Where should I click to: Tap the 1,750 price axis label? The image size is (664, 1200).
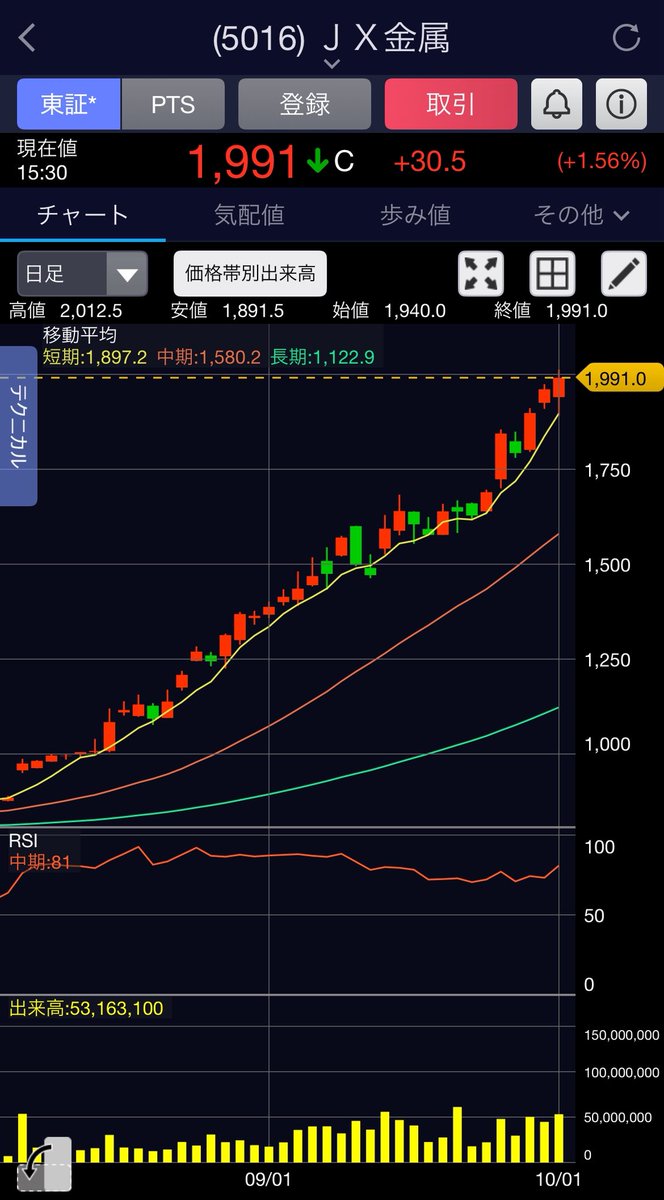point(608,470)
